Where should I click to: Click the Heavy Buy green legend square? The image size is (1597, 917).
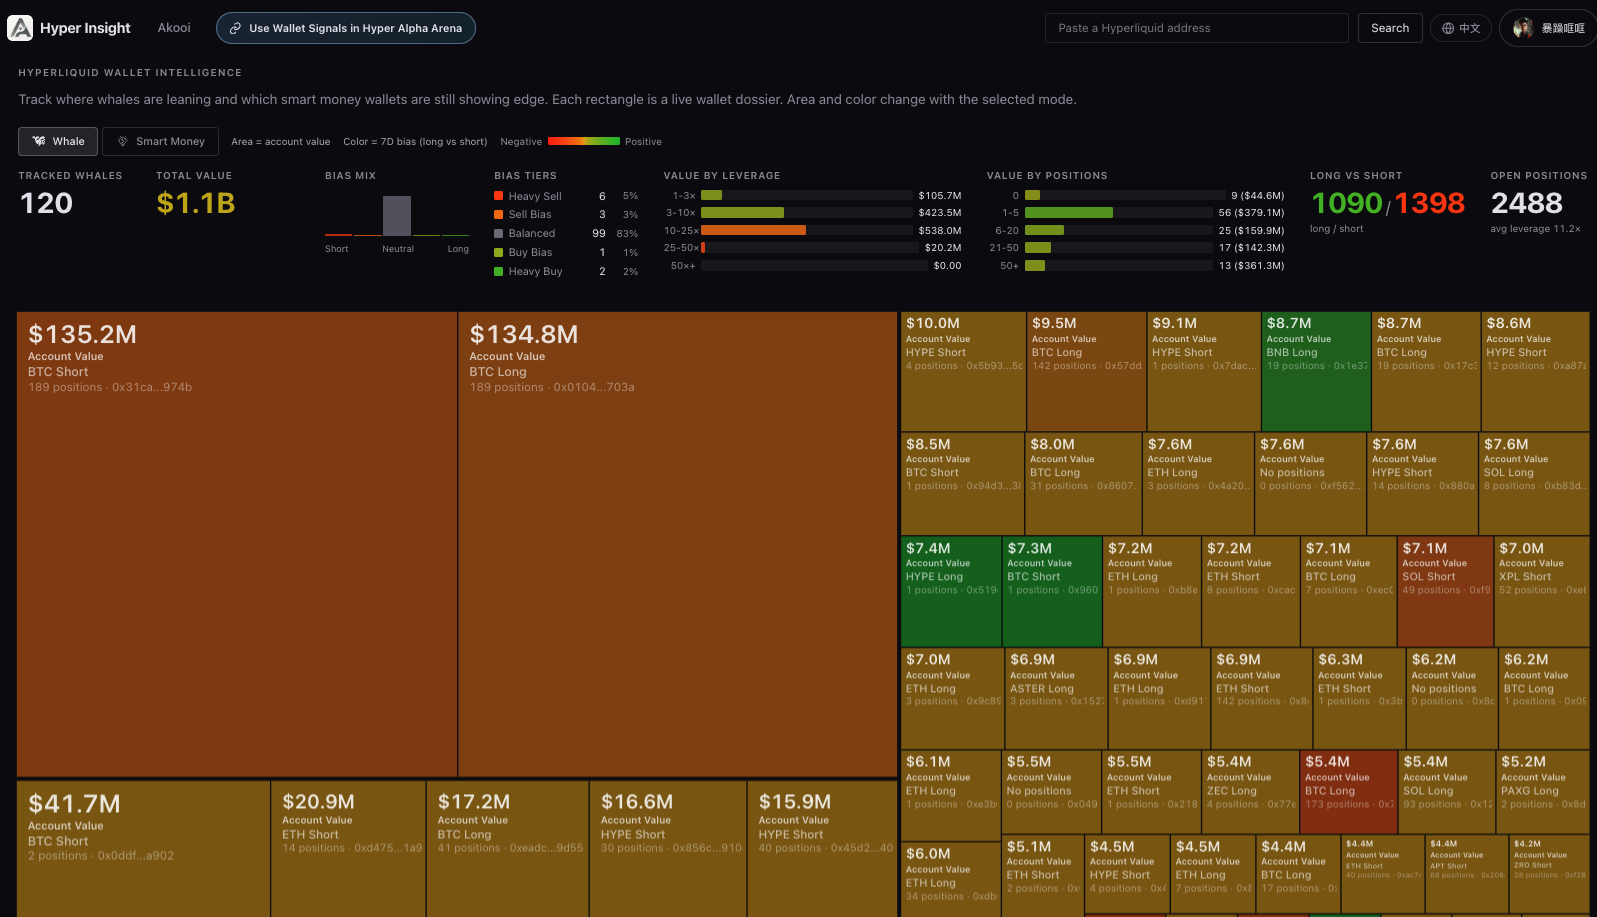pyautogui.click(x=498, y=271)
